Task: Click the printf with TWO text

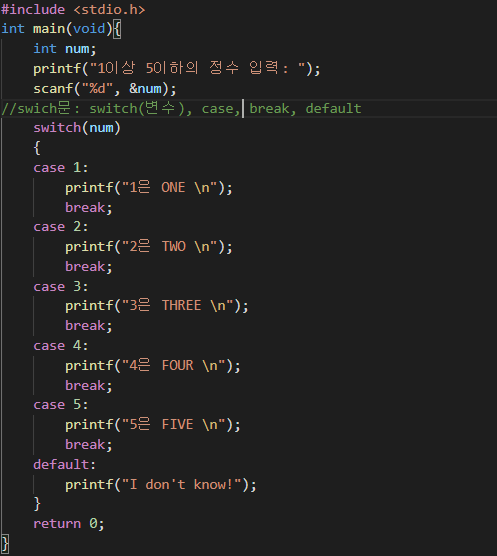Action: 149,247
